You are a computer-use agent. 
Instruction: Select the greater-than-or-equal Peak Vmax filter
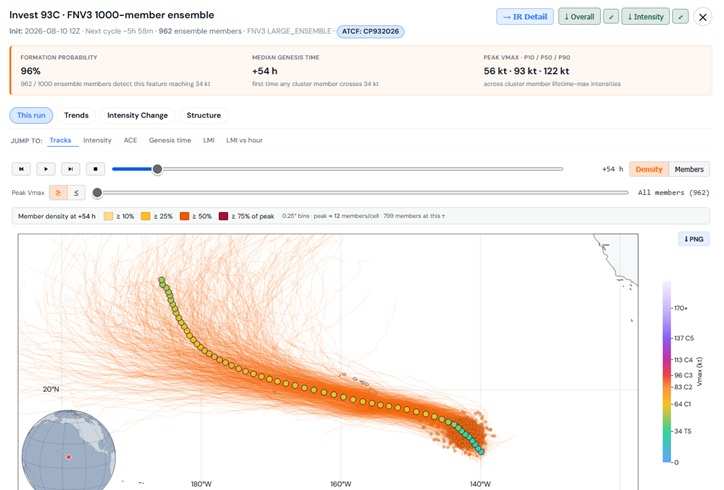(59, 193)
